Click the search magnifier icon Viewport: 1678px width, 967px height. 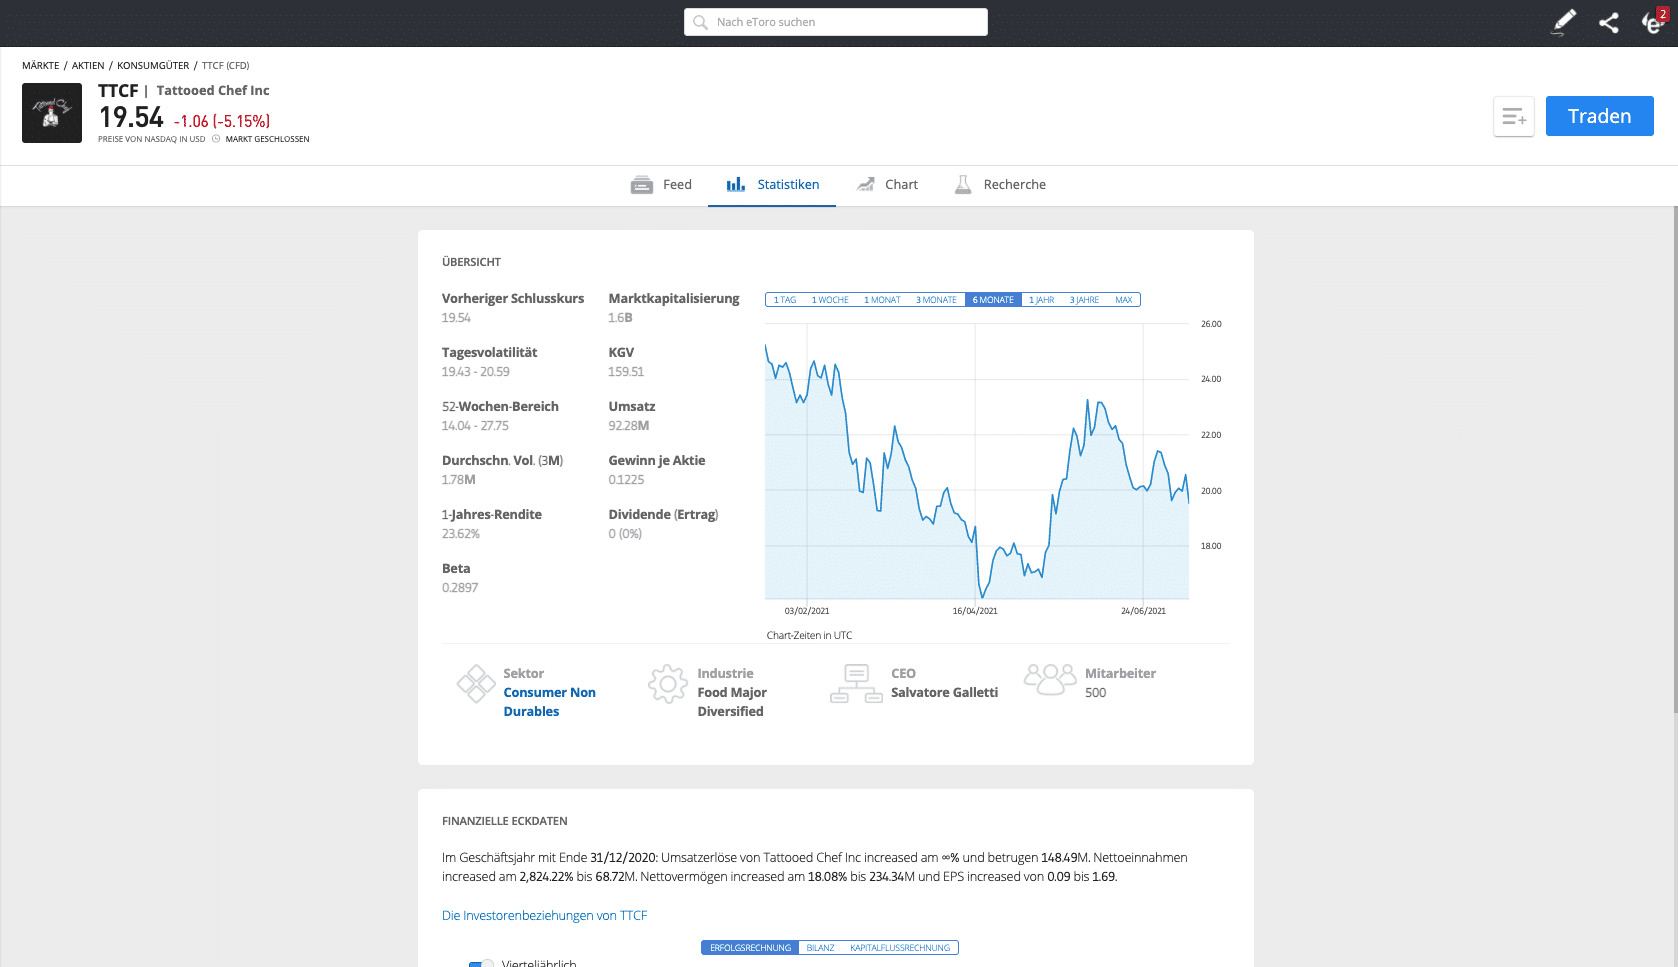pos(700,22)
